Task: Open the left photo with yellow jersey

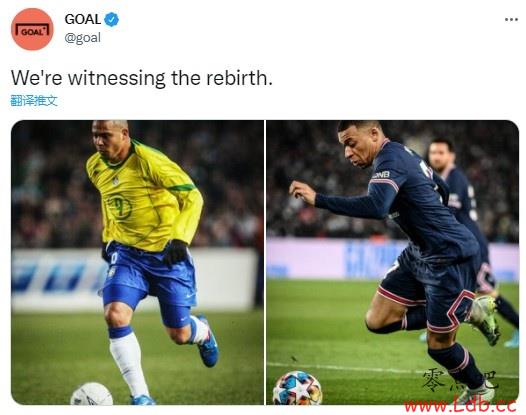Action: click(x=137, y=262)
